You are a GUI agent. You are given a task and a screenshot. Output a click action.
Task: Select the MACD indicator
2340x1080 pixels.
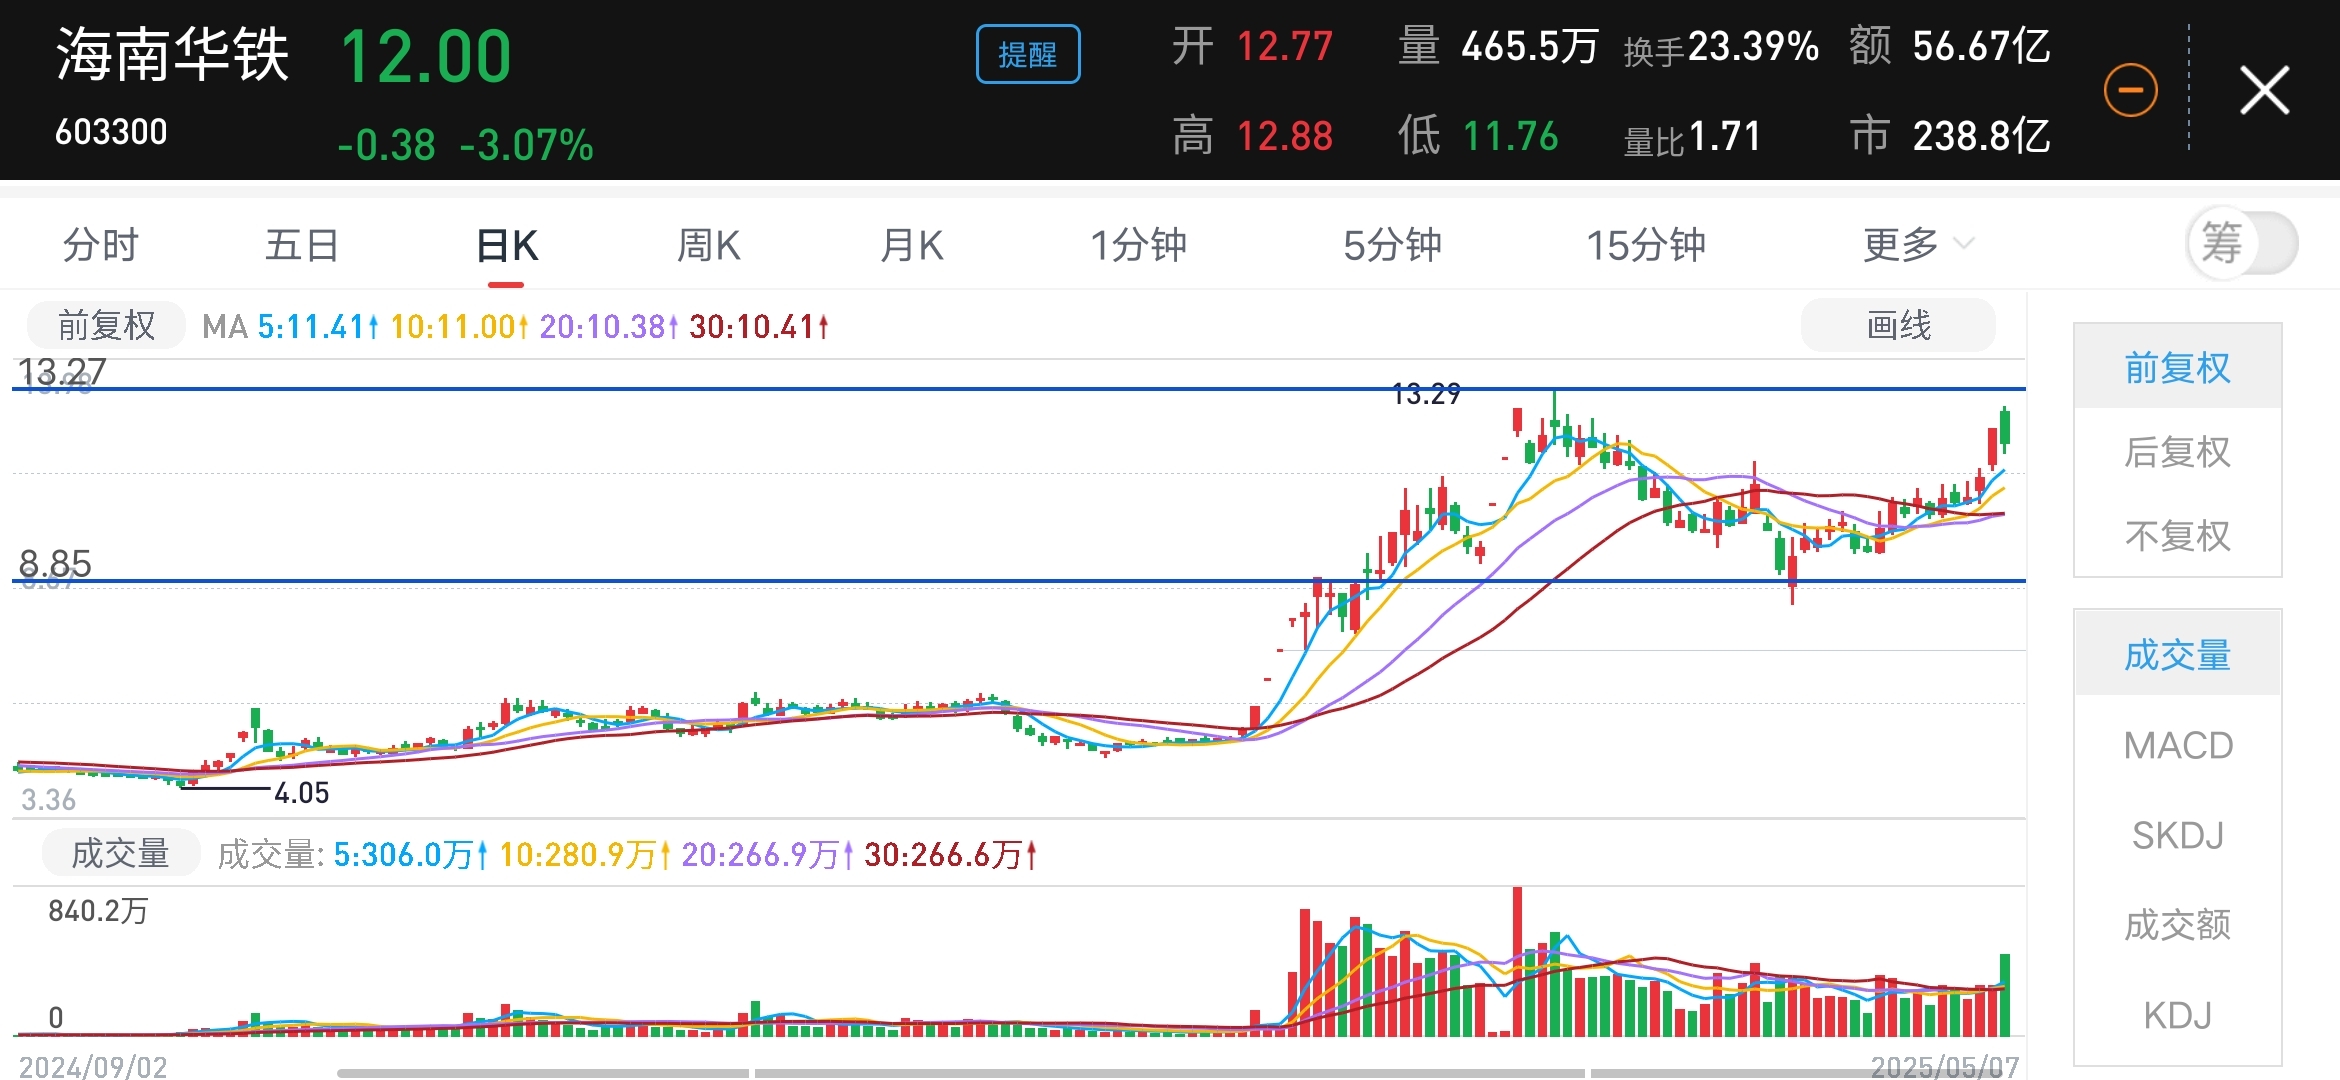pyautogui.click(x=2178, y=745)
